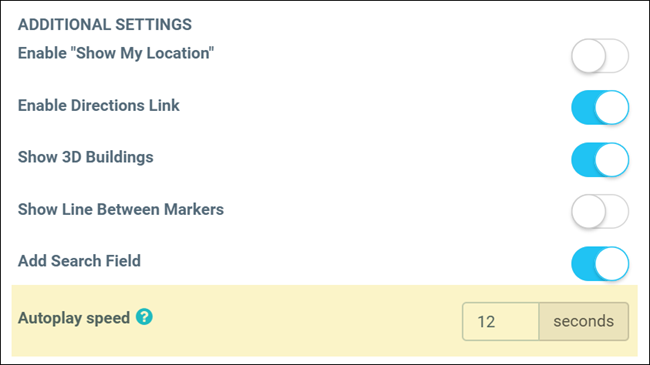The width and height of the screenshot is (650, 365).
Task: Enable the Show Line Between Markers switch
Action: [600, 212]
